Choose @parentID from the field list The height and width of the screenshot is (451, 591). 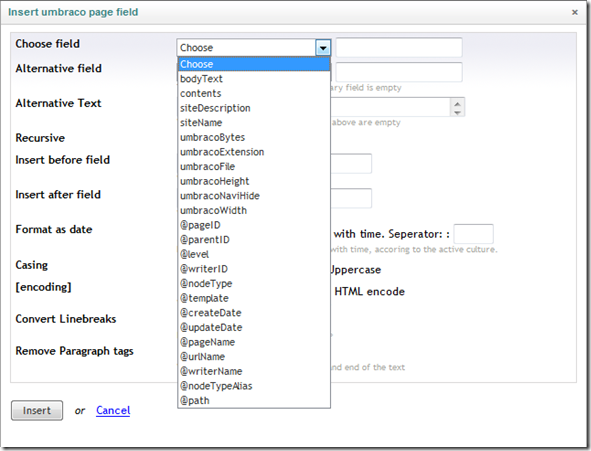(x=254, y=240)
